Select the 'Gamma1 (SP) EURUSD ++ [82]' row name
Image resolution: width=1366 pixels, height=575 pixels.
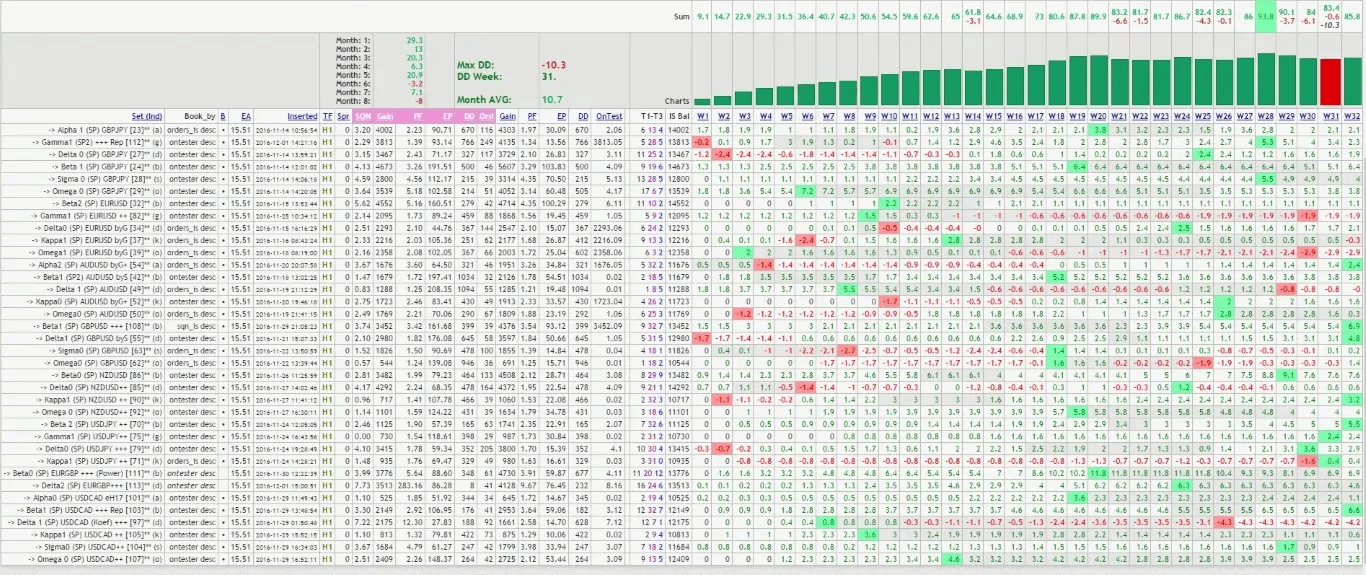pos(99,215)
